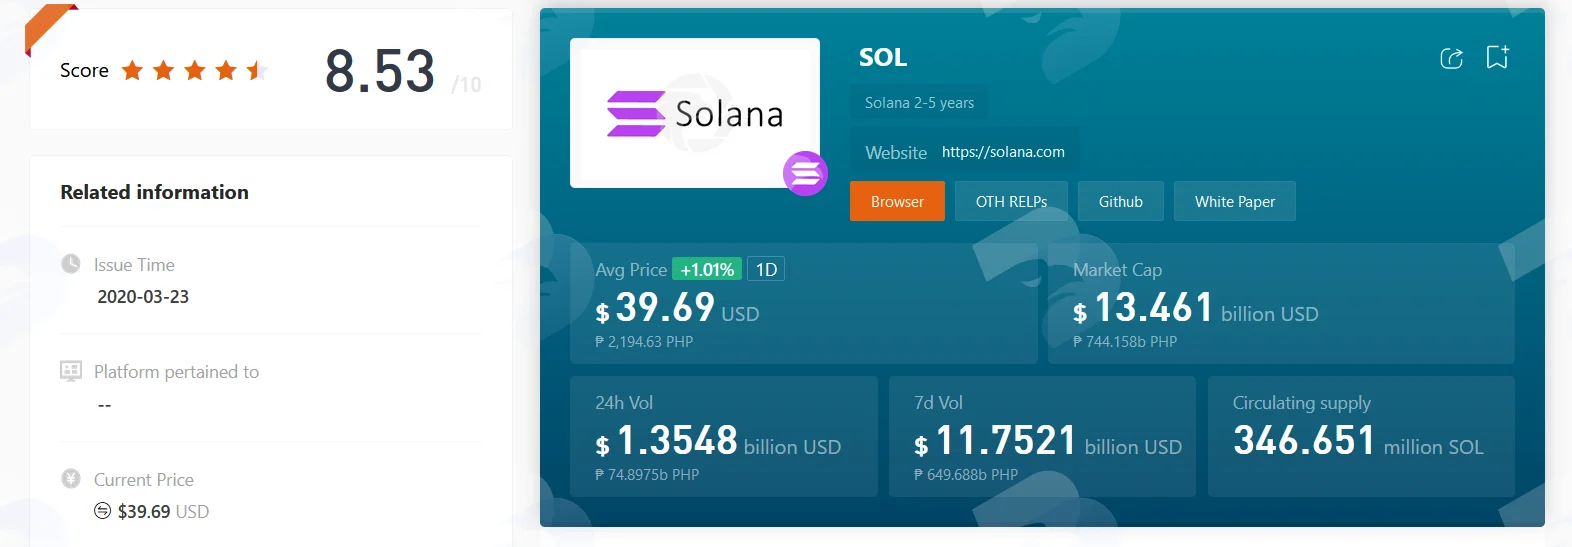Click the purple Solana coin badge icon
1572x547 pixels.
pyautogui.click(x=805, y=173)
